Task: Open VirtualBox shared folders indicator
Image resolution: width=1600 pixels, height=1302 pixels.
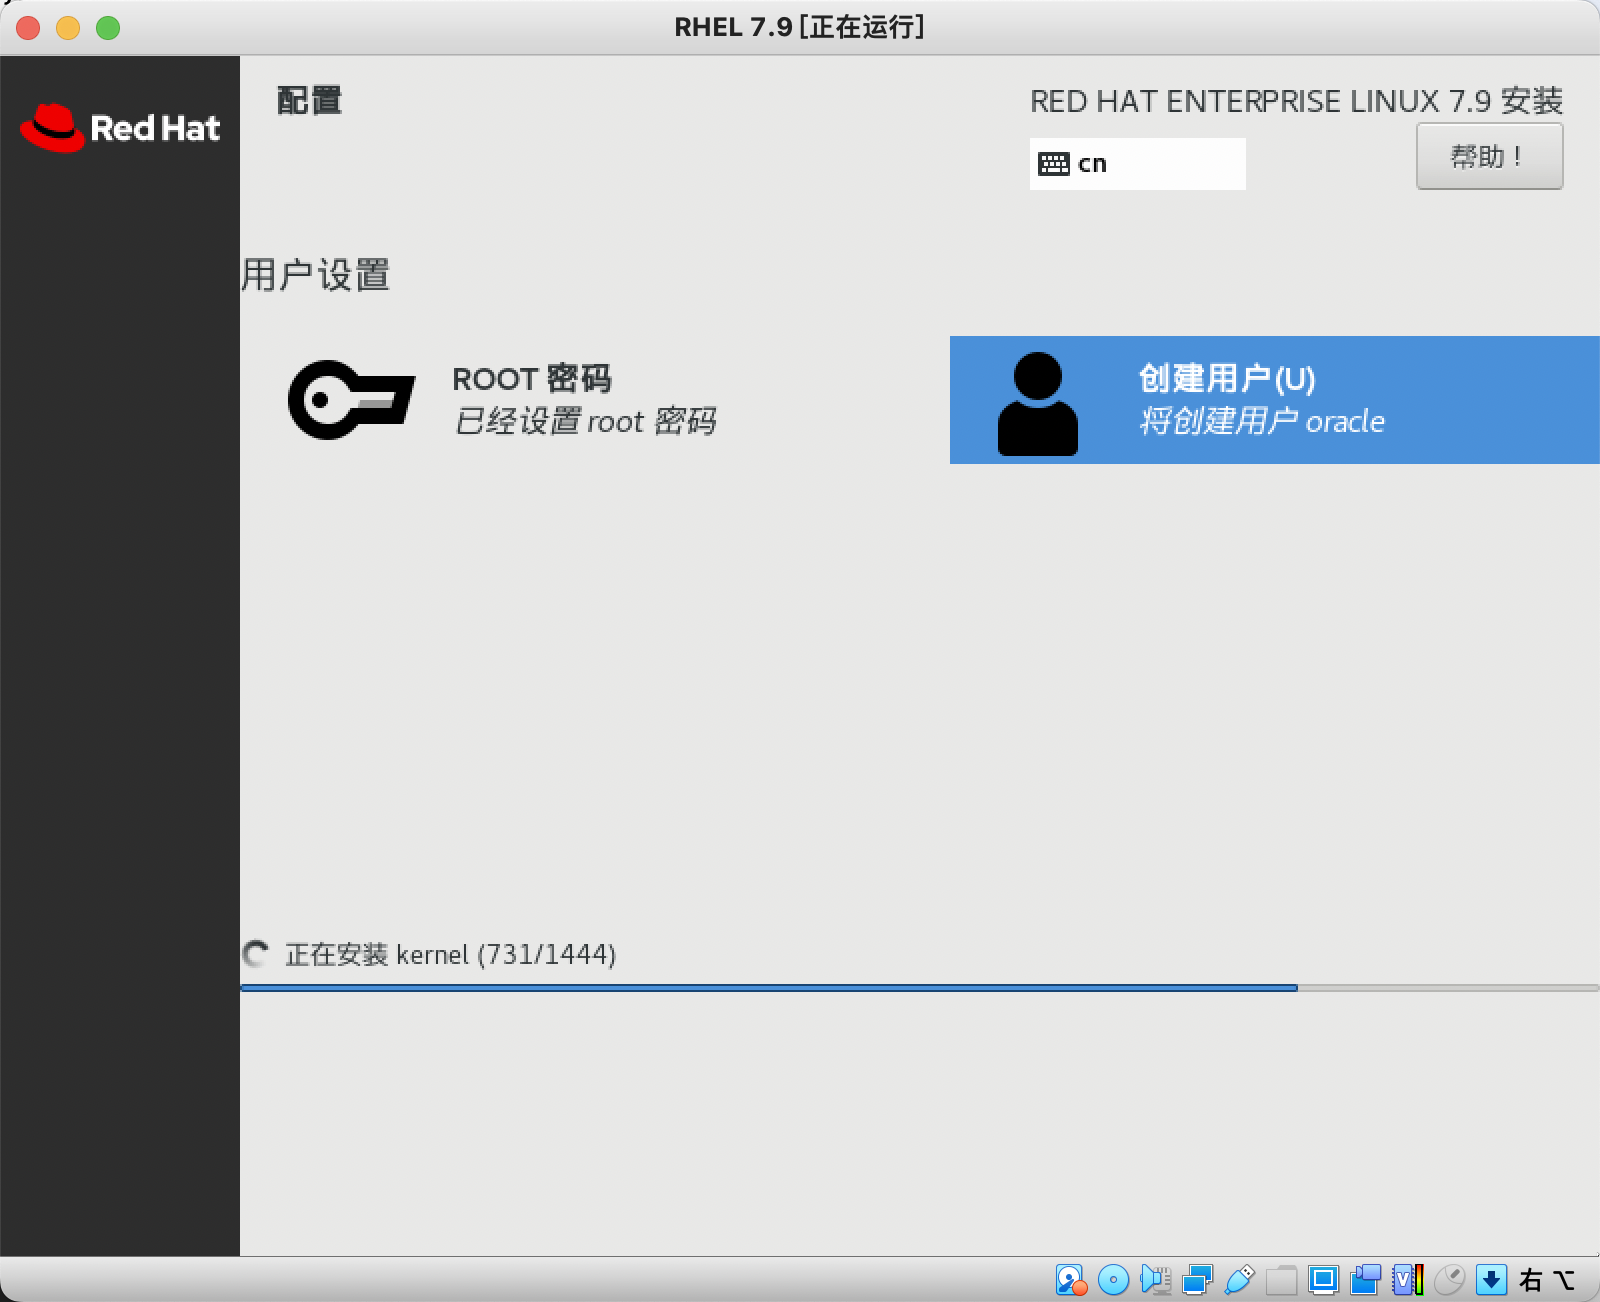Action: (1281, 1279)
